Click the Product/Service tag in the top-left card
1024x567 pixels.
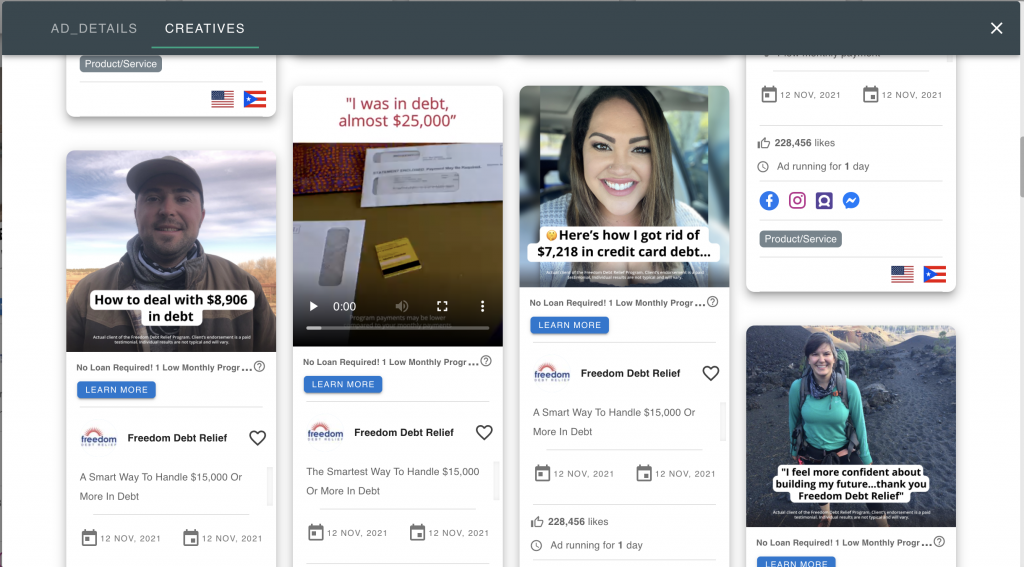point(121,64)
